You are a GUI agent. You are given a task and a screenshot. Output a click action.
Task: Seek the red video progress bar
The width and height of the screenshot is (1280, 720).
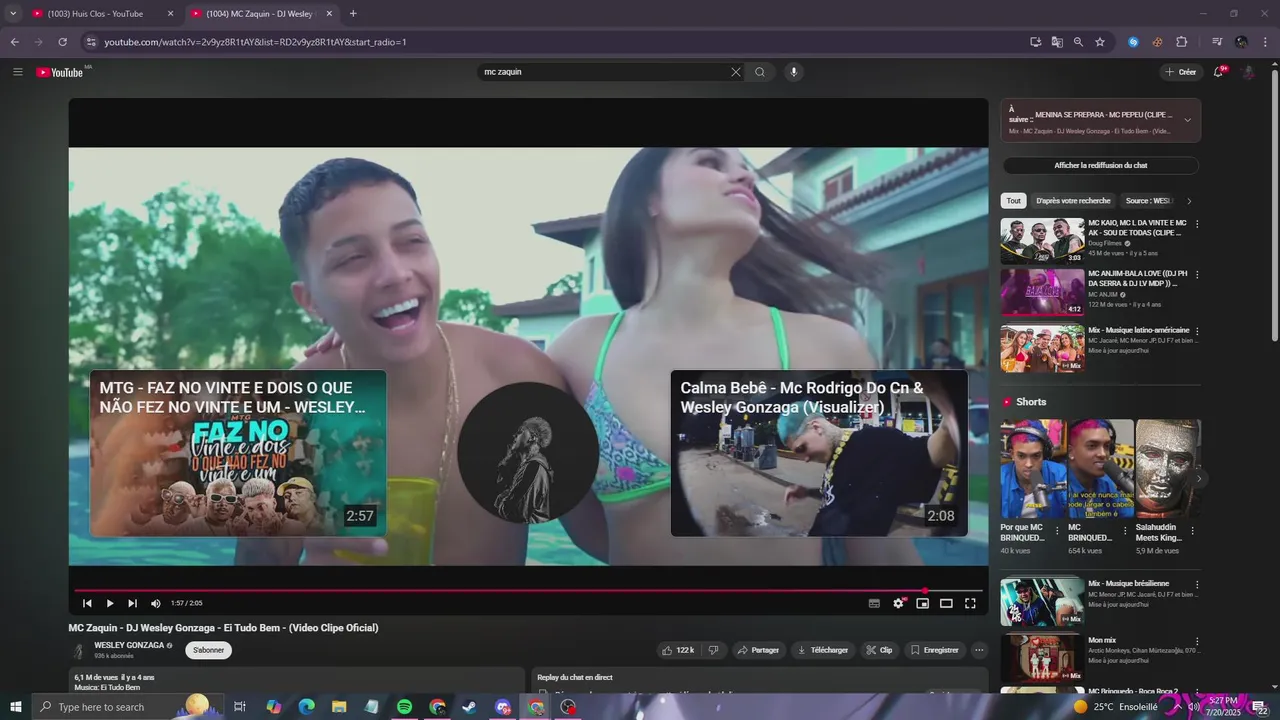point(528,590)
